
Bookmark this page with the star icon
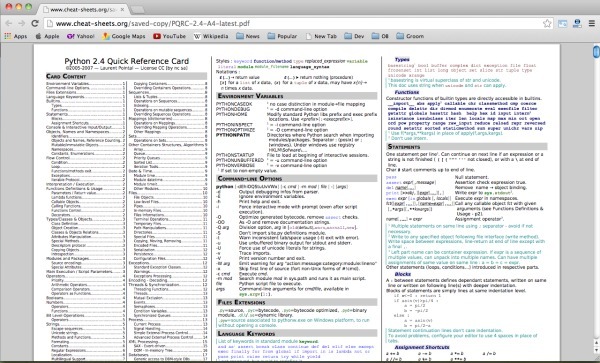point(547,23)
